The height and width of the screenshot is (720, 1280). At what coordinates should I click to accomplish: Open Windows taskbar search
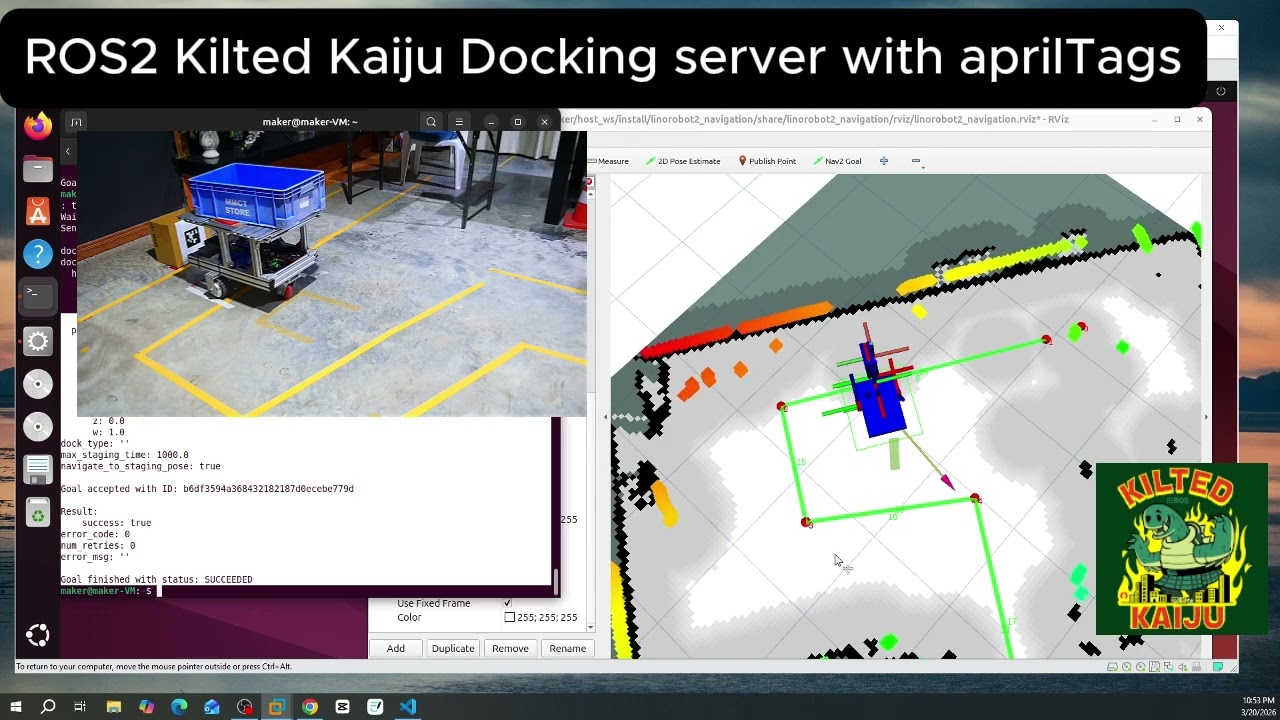pos(48,707)
